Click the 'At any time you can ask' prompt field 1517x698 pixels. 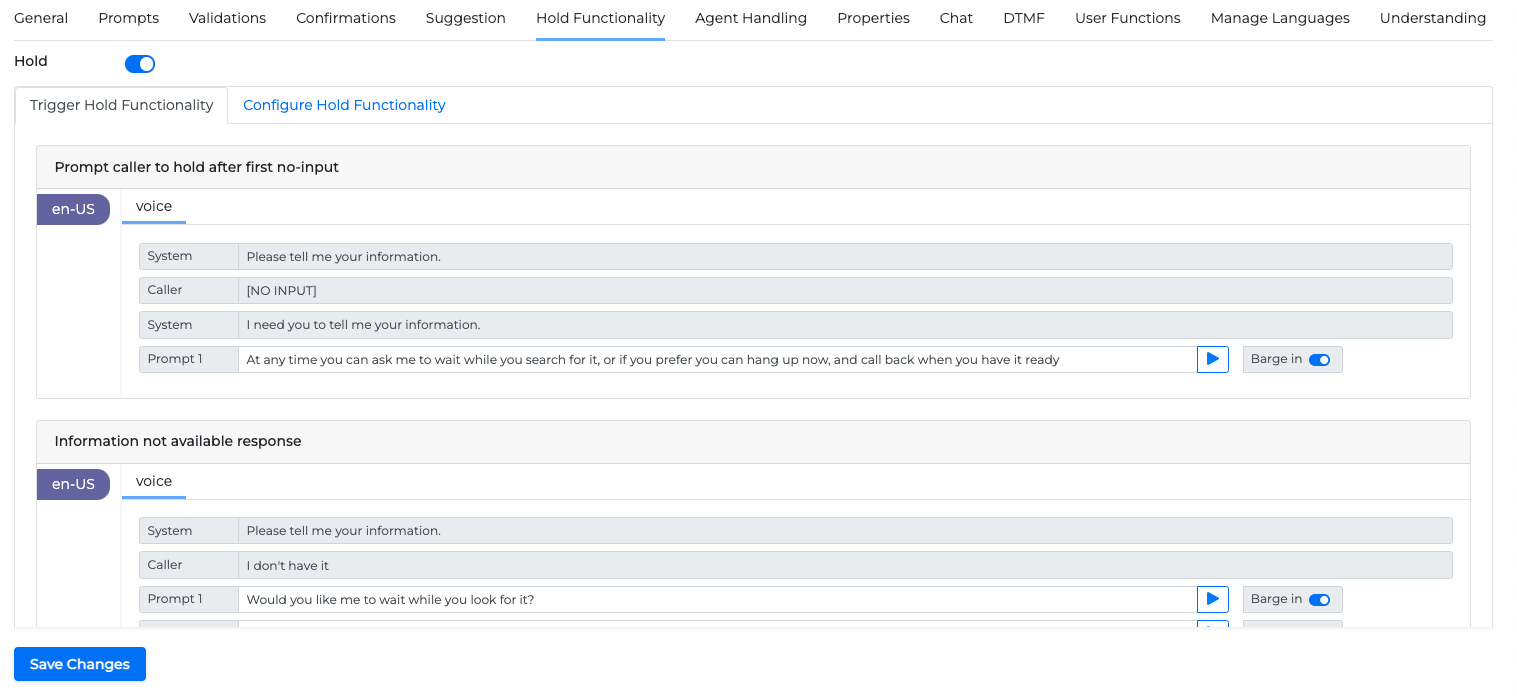(x=716, y=359)
